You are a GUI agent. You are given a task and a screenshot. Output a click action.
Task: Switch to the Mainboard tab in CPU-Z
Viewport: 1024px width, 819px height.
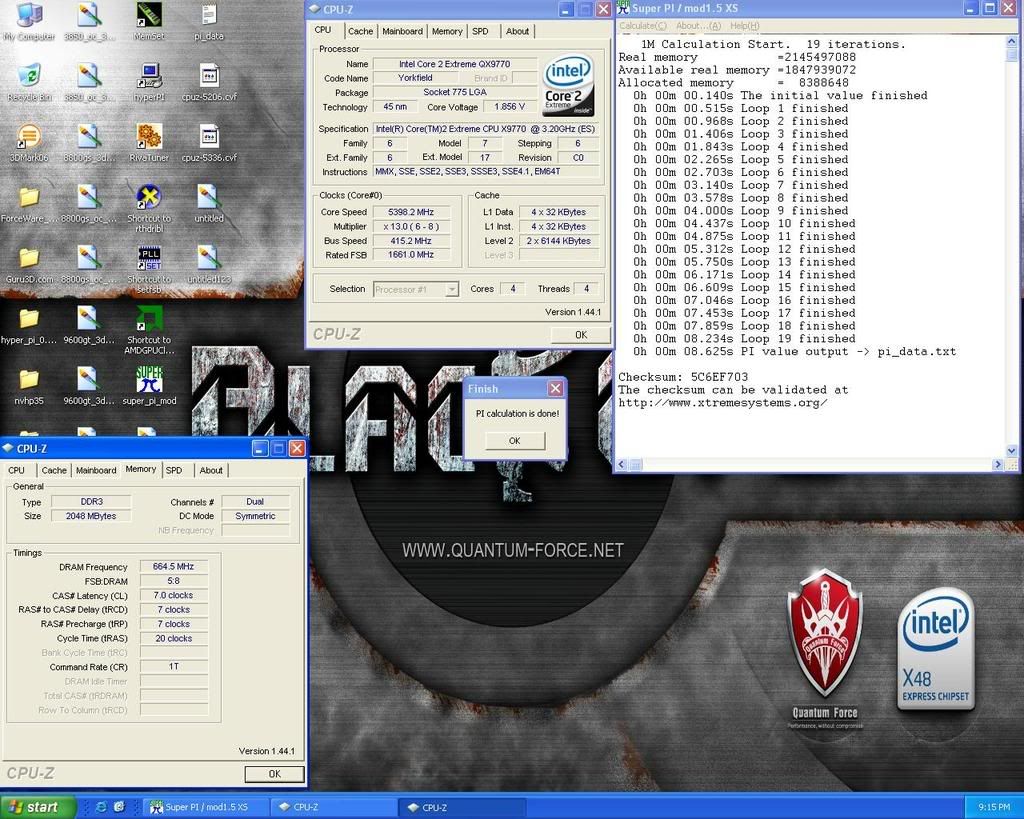402,31
